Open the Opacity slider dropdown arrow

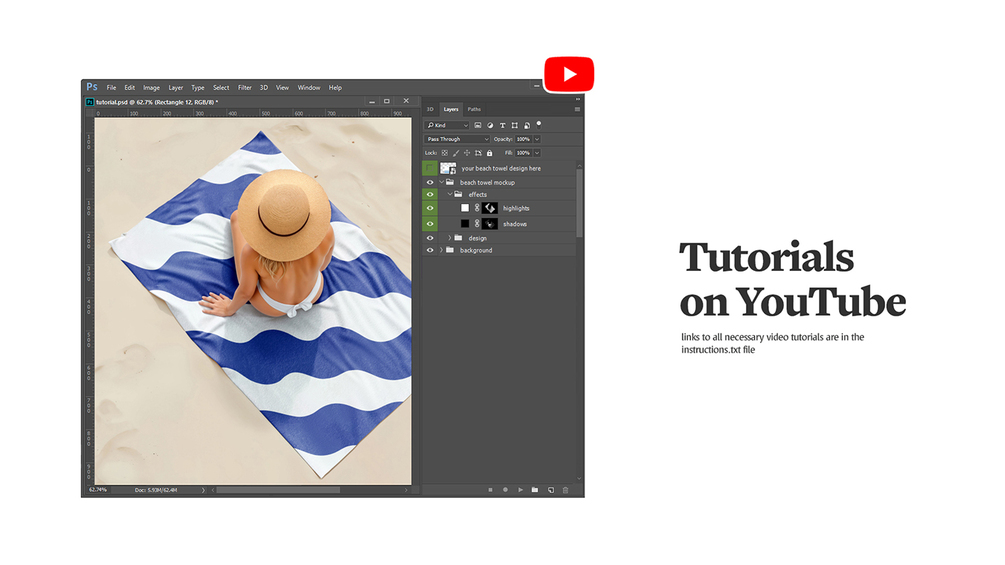click(537, 139)
